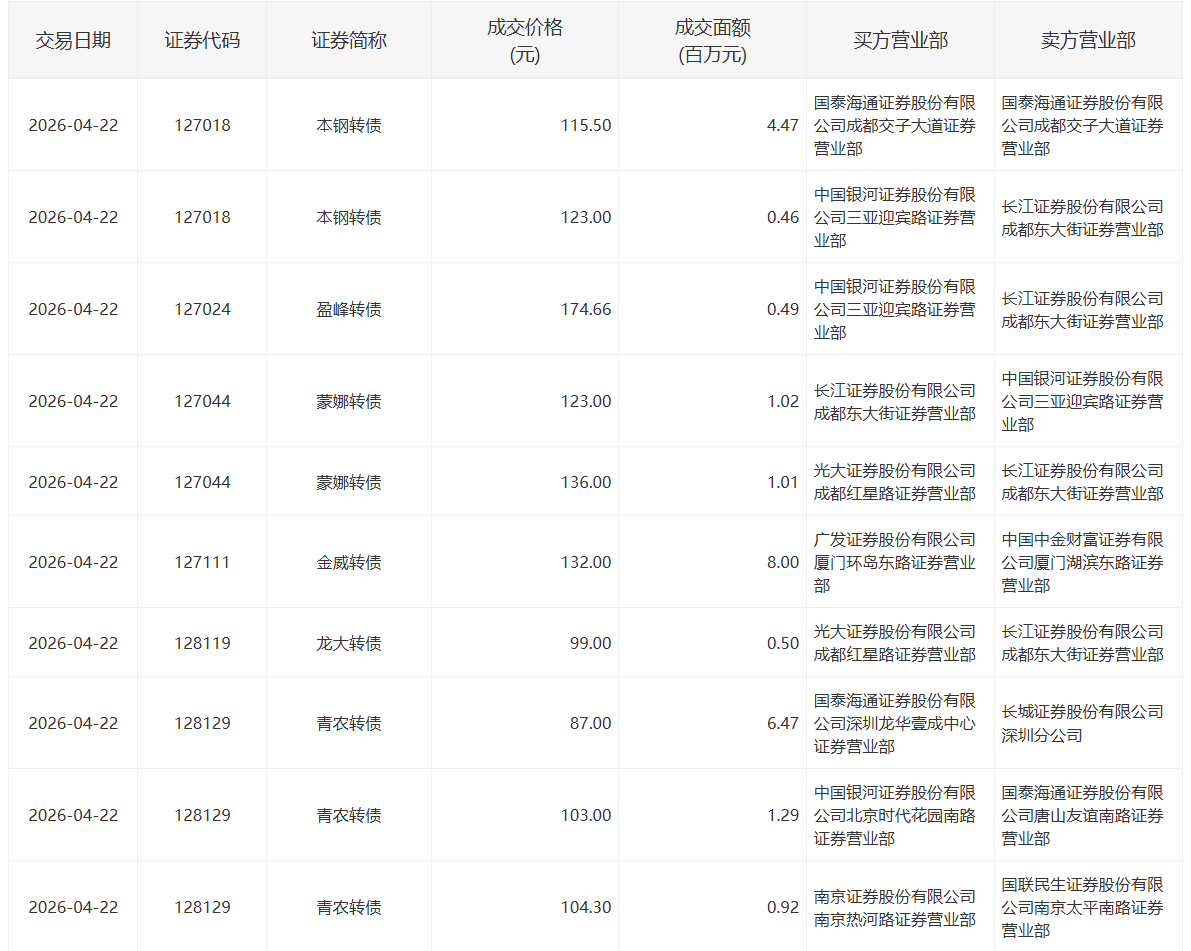Viewport: 1191px width, 951px height.
Task: Sort by the 证券代码 column header
Action: click(202, 40)
